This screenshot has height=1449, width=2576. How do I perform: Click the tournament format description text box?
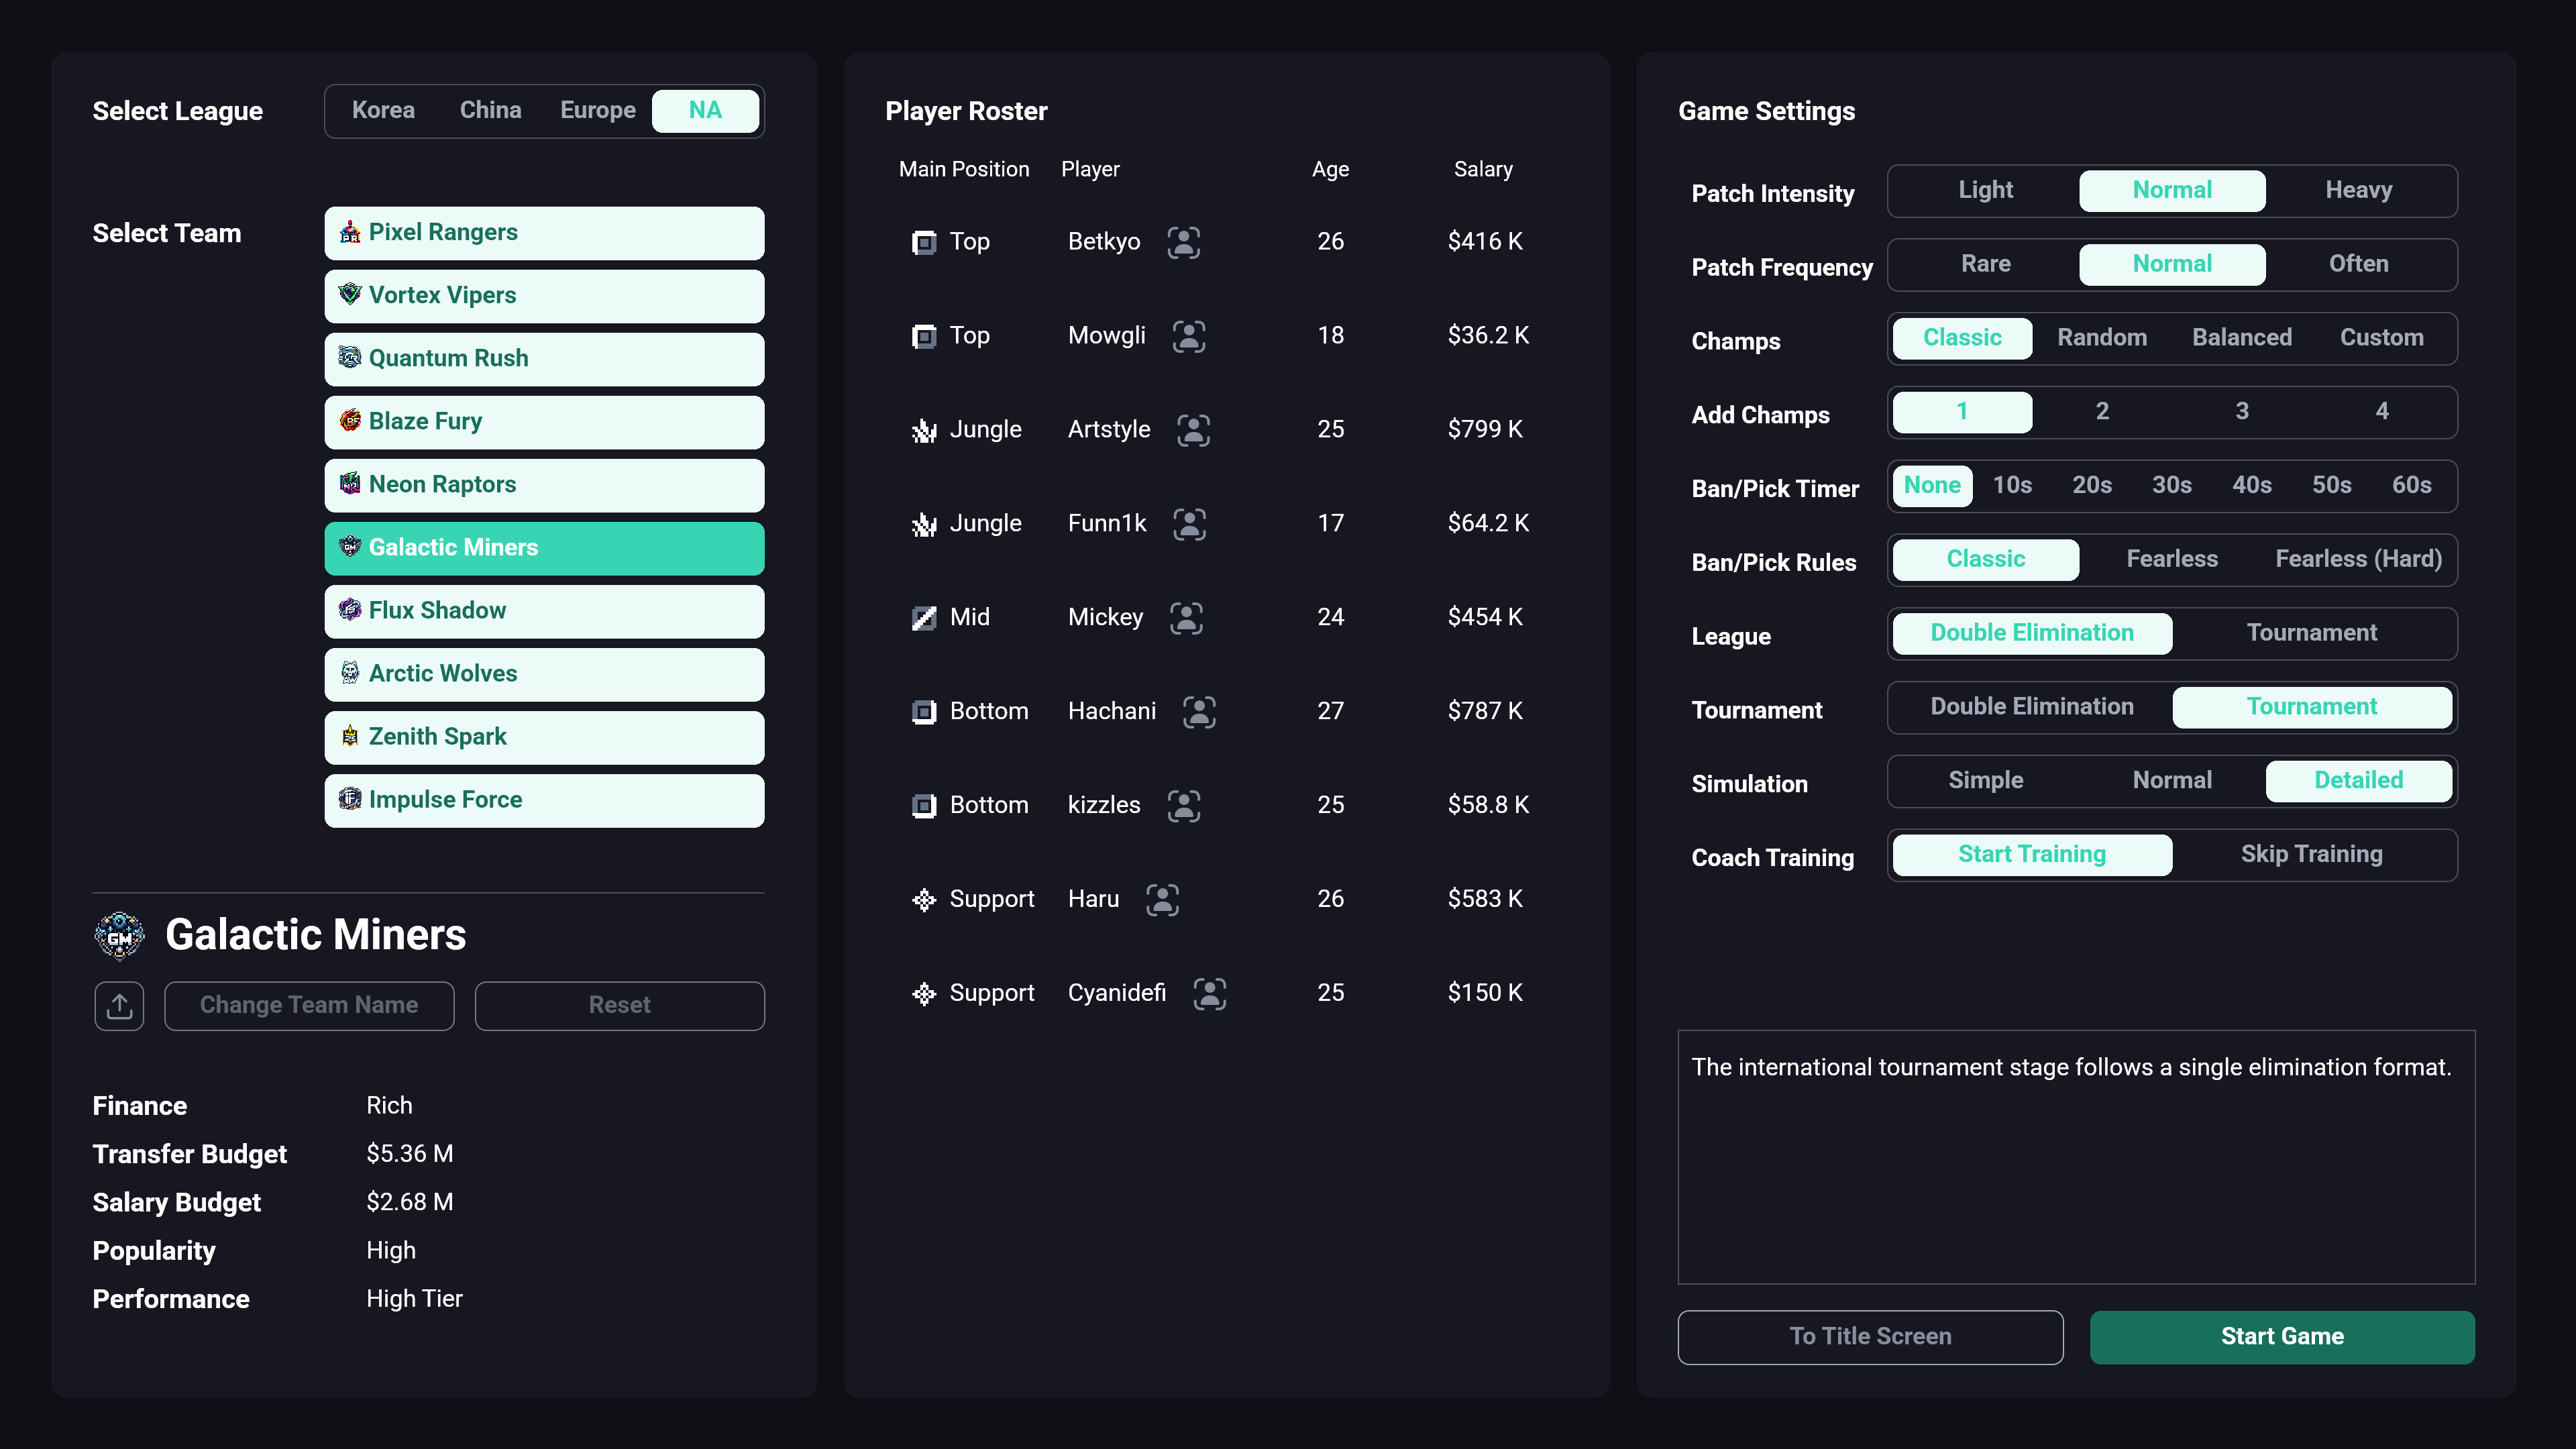[x=2076, y=1157]
